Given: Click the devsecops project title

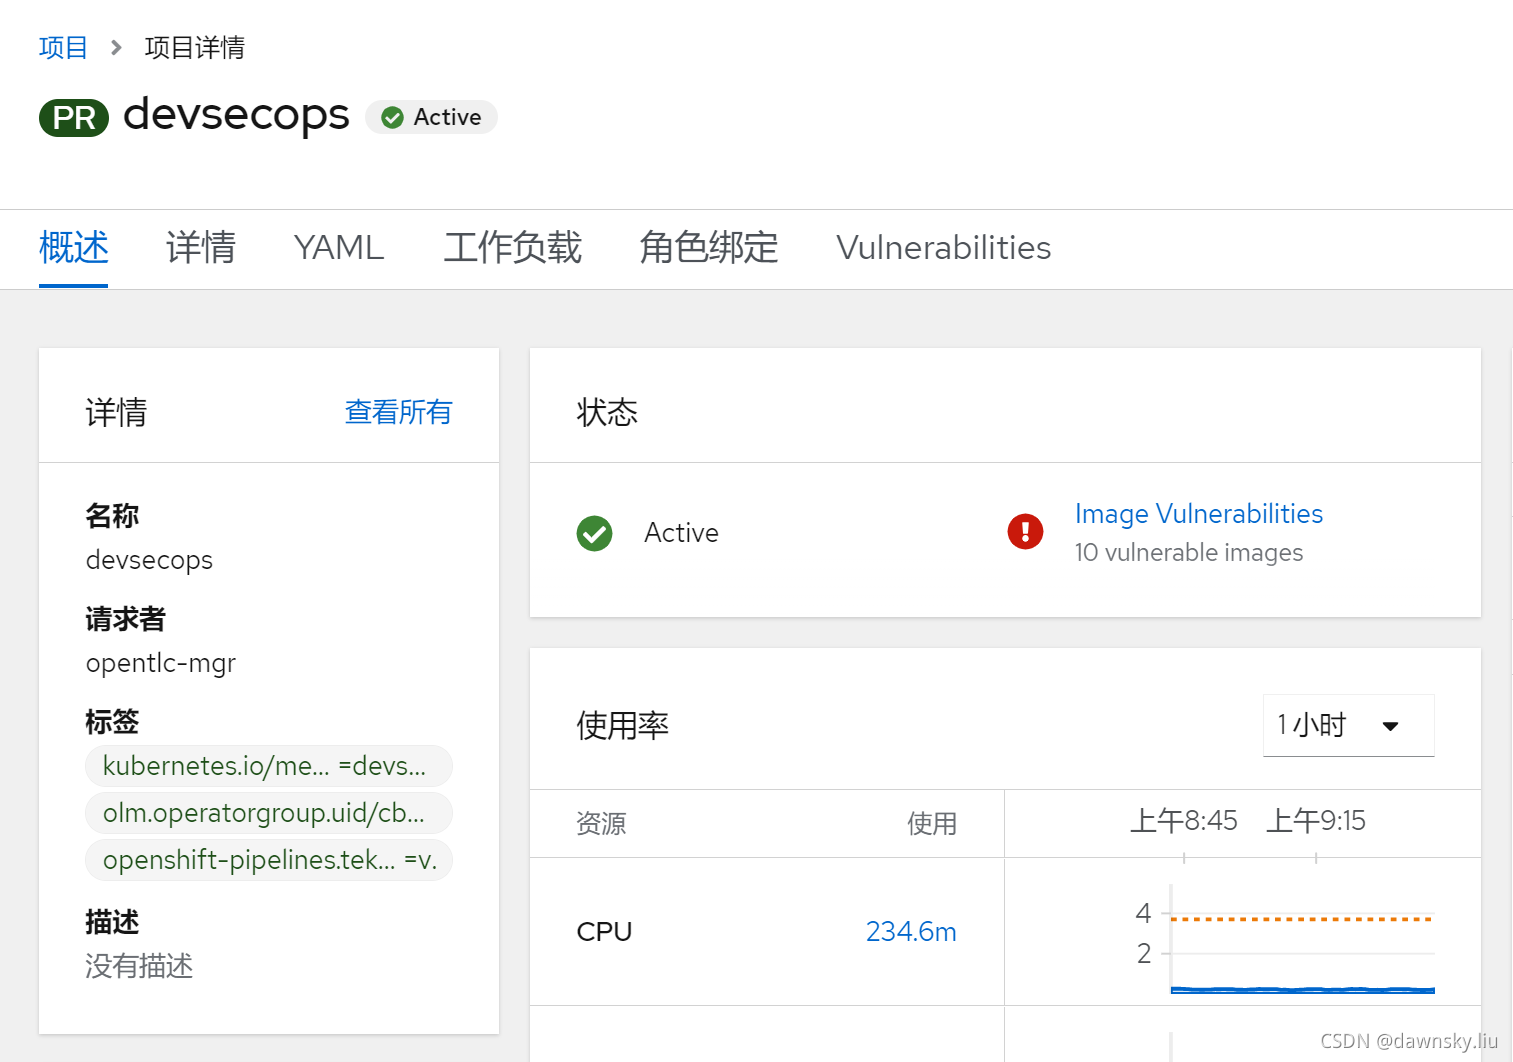Looking at the screenshot, I should click(x=236, y=115).
